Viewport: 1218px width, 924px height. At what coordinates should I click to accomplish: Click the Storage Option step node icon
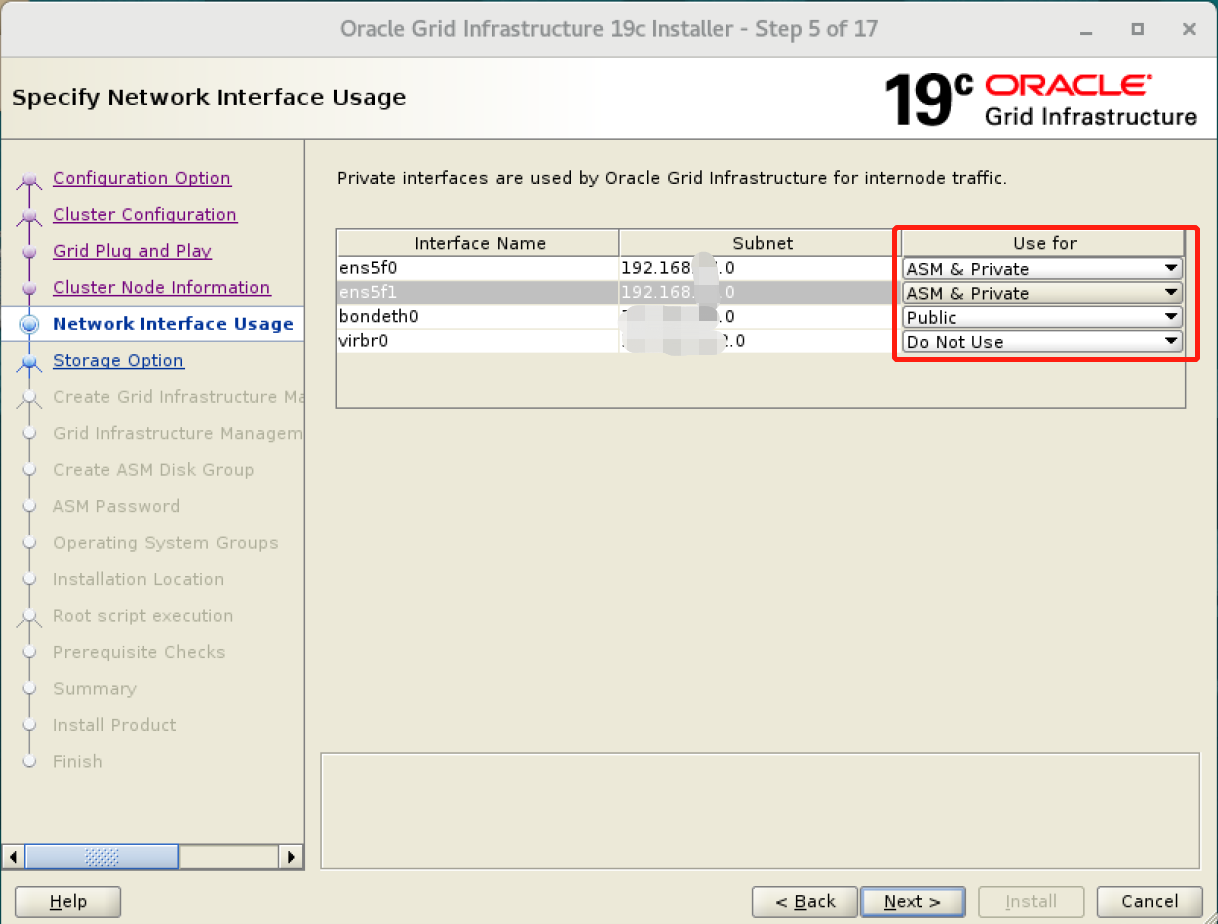tap(30, 362)
